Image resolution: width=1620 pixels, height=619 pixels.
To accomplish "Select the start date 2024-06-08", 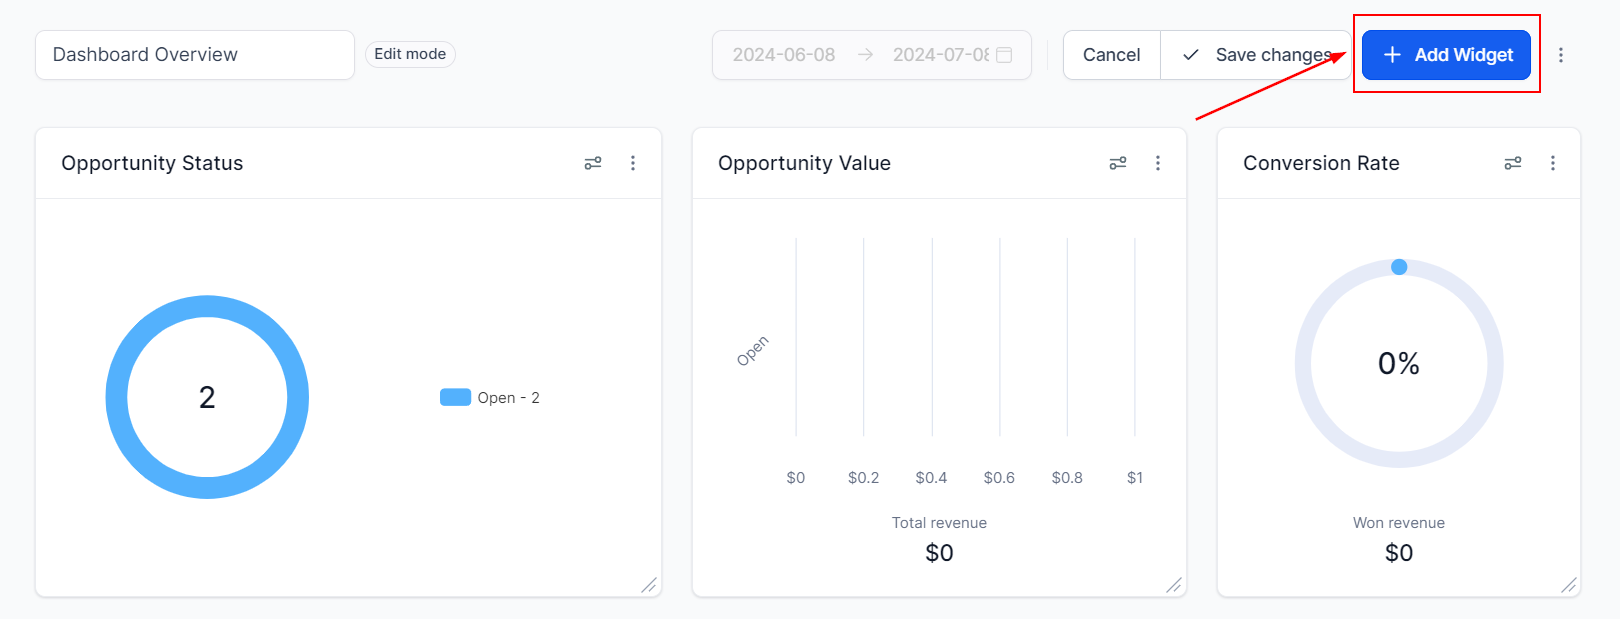I will coord(784,55).
